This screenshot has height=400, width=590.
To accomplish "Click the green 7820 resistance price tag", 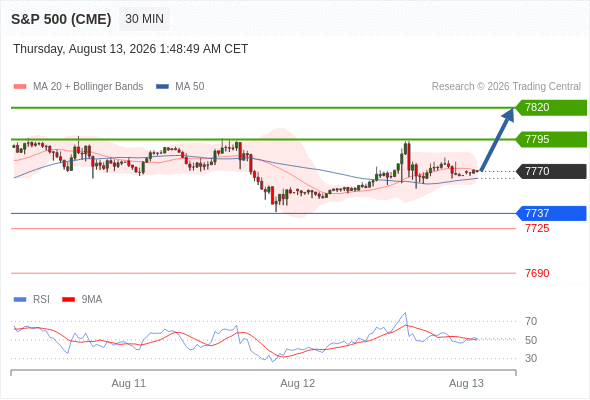I will (551, 108).
